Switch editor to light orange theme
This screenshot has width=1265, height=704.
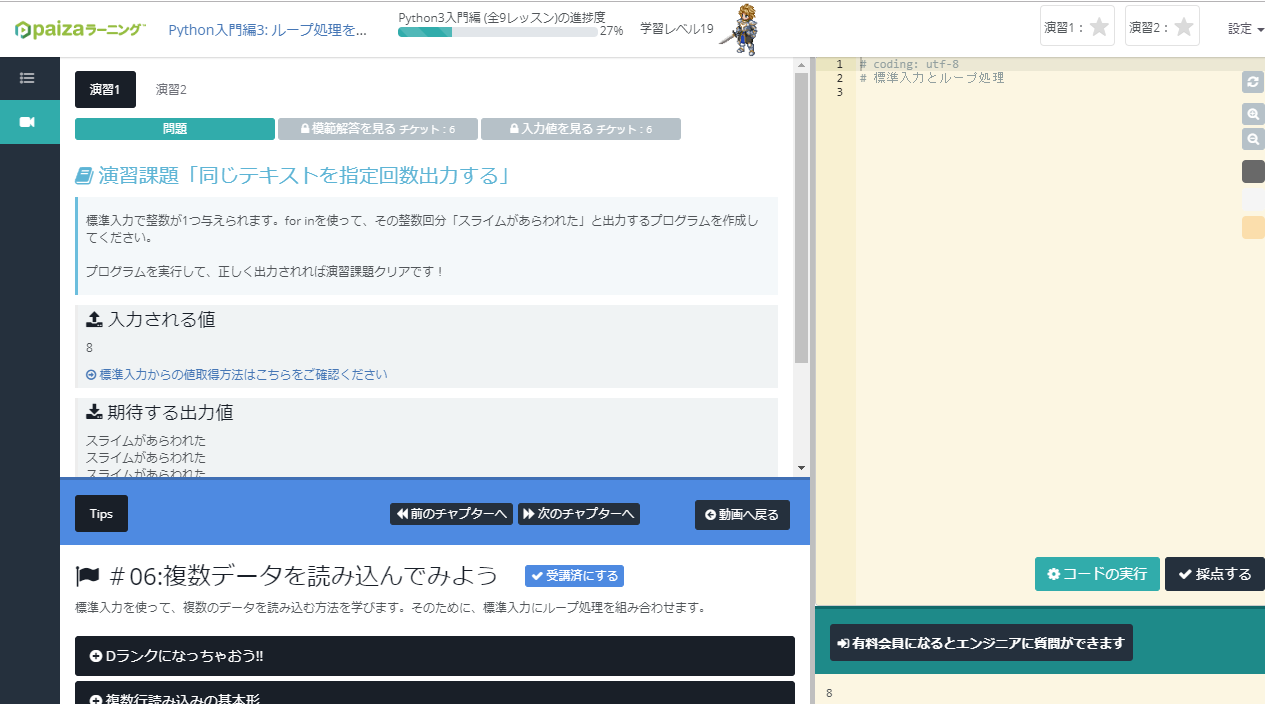[x=1252, y=228]
